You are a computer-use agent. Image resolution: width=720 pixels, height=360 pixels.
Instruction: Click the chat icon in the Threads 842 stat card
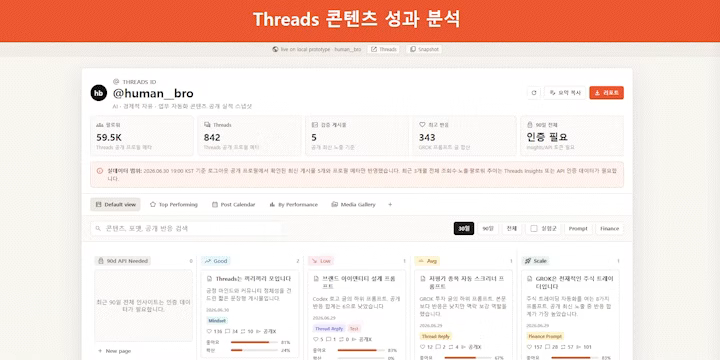coord(207,125)
